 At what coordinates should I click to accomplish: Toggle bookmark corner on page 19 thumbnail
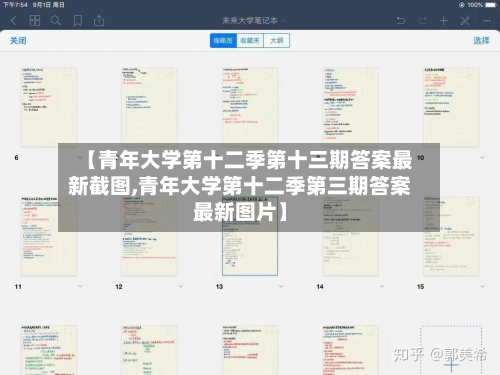(371, 330)
